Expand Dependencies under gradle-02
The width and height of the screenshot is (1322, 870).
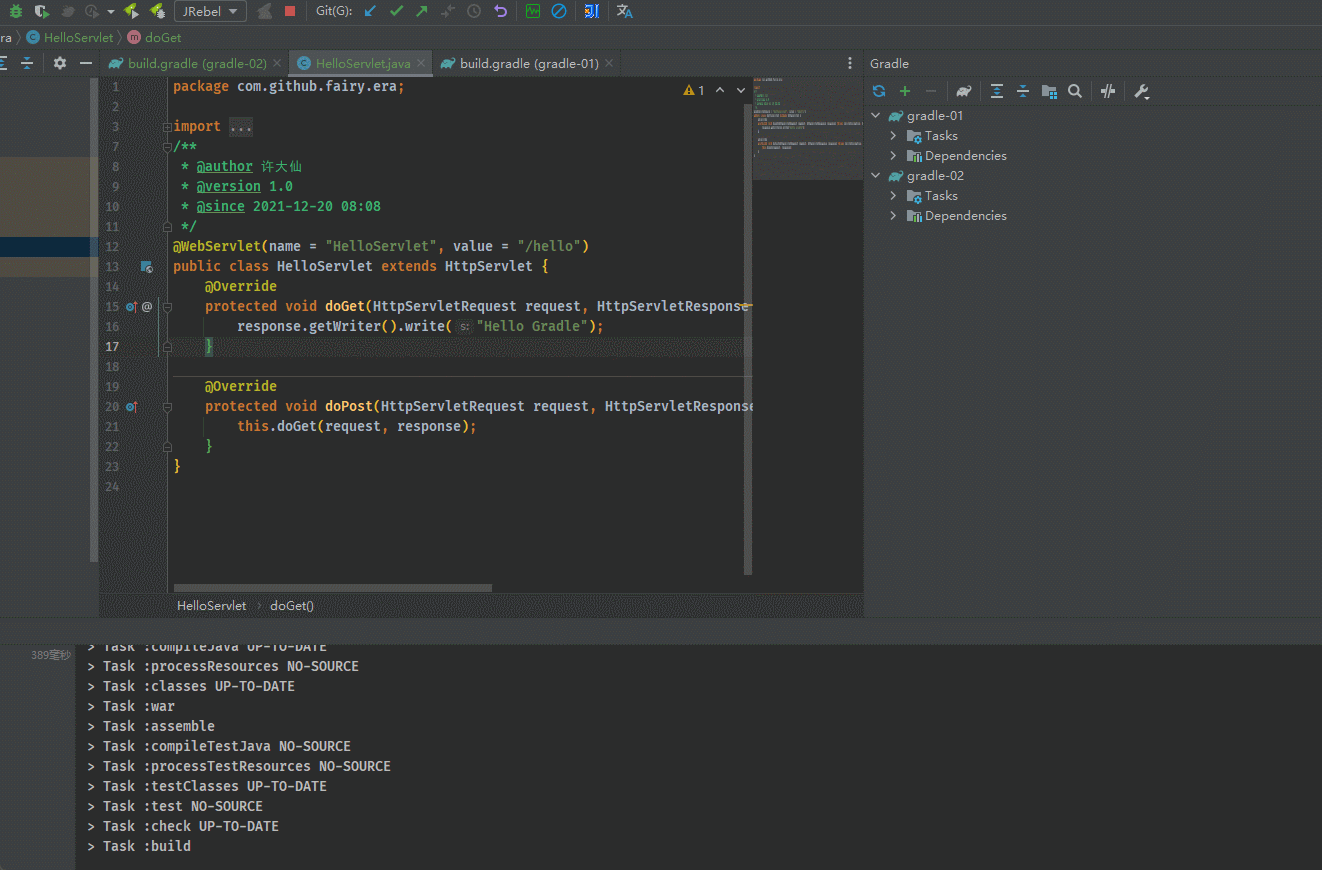pos(893,216)
